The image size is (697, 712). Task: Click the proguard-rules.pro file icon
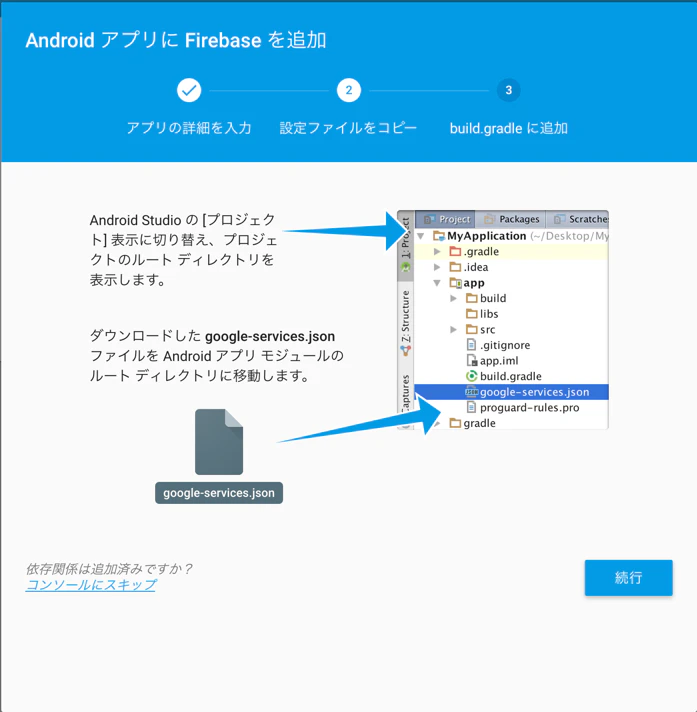[472, 407]
